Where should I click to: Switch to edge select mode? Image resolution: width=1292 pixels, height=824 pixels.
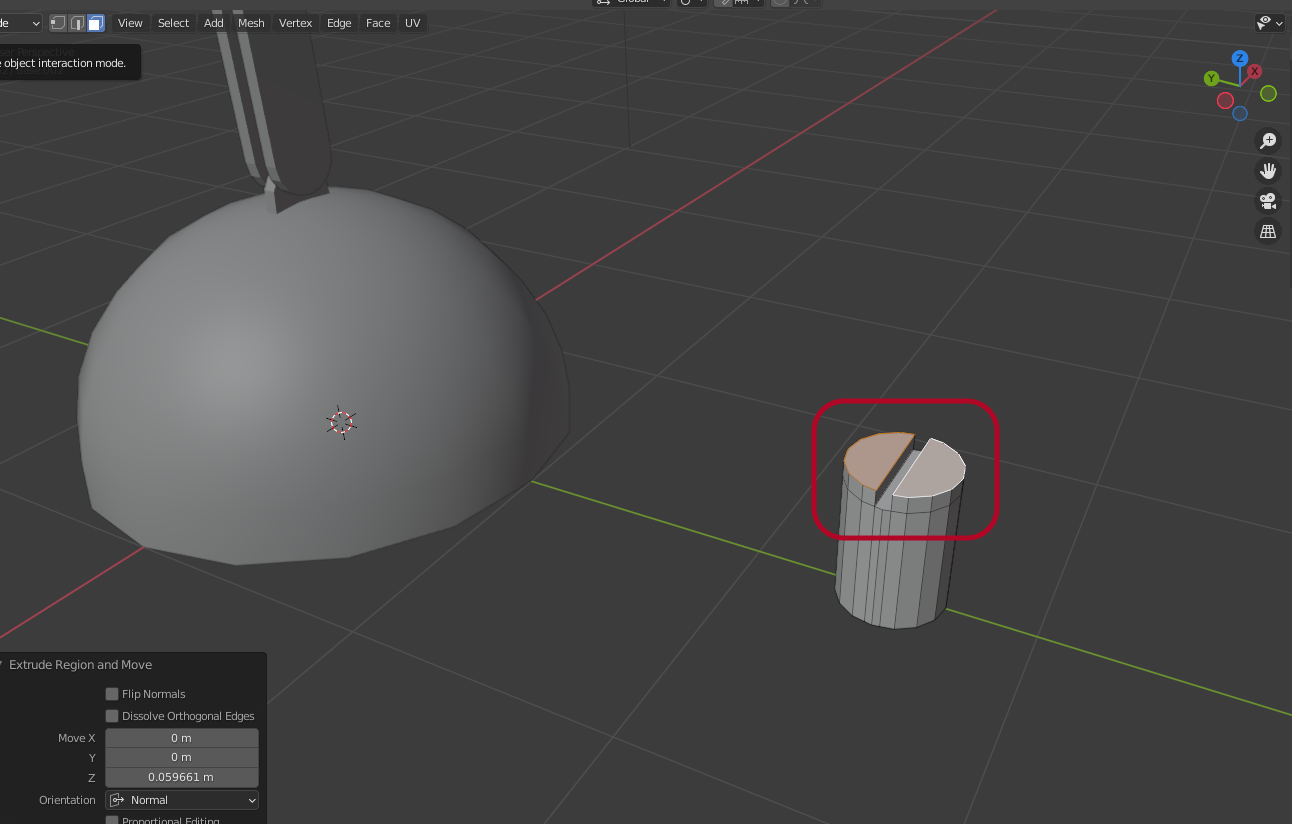(x=77, y=23)
